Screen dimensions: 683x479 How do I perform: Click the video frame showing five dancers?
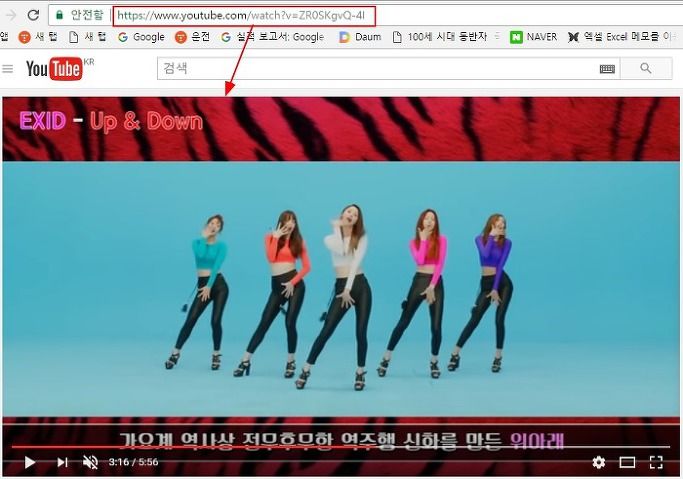tap(341, 289)
